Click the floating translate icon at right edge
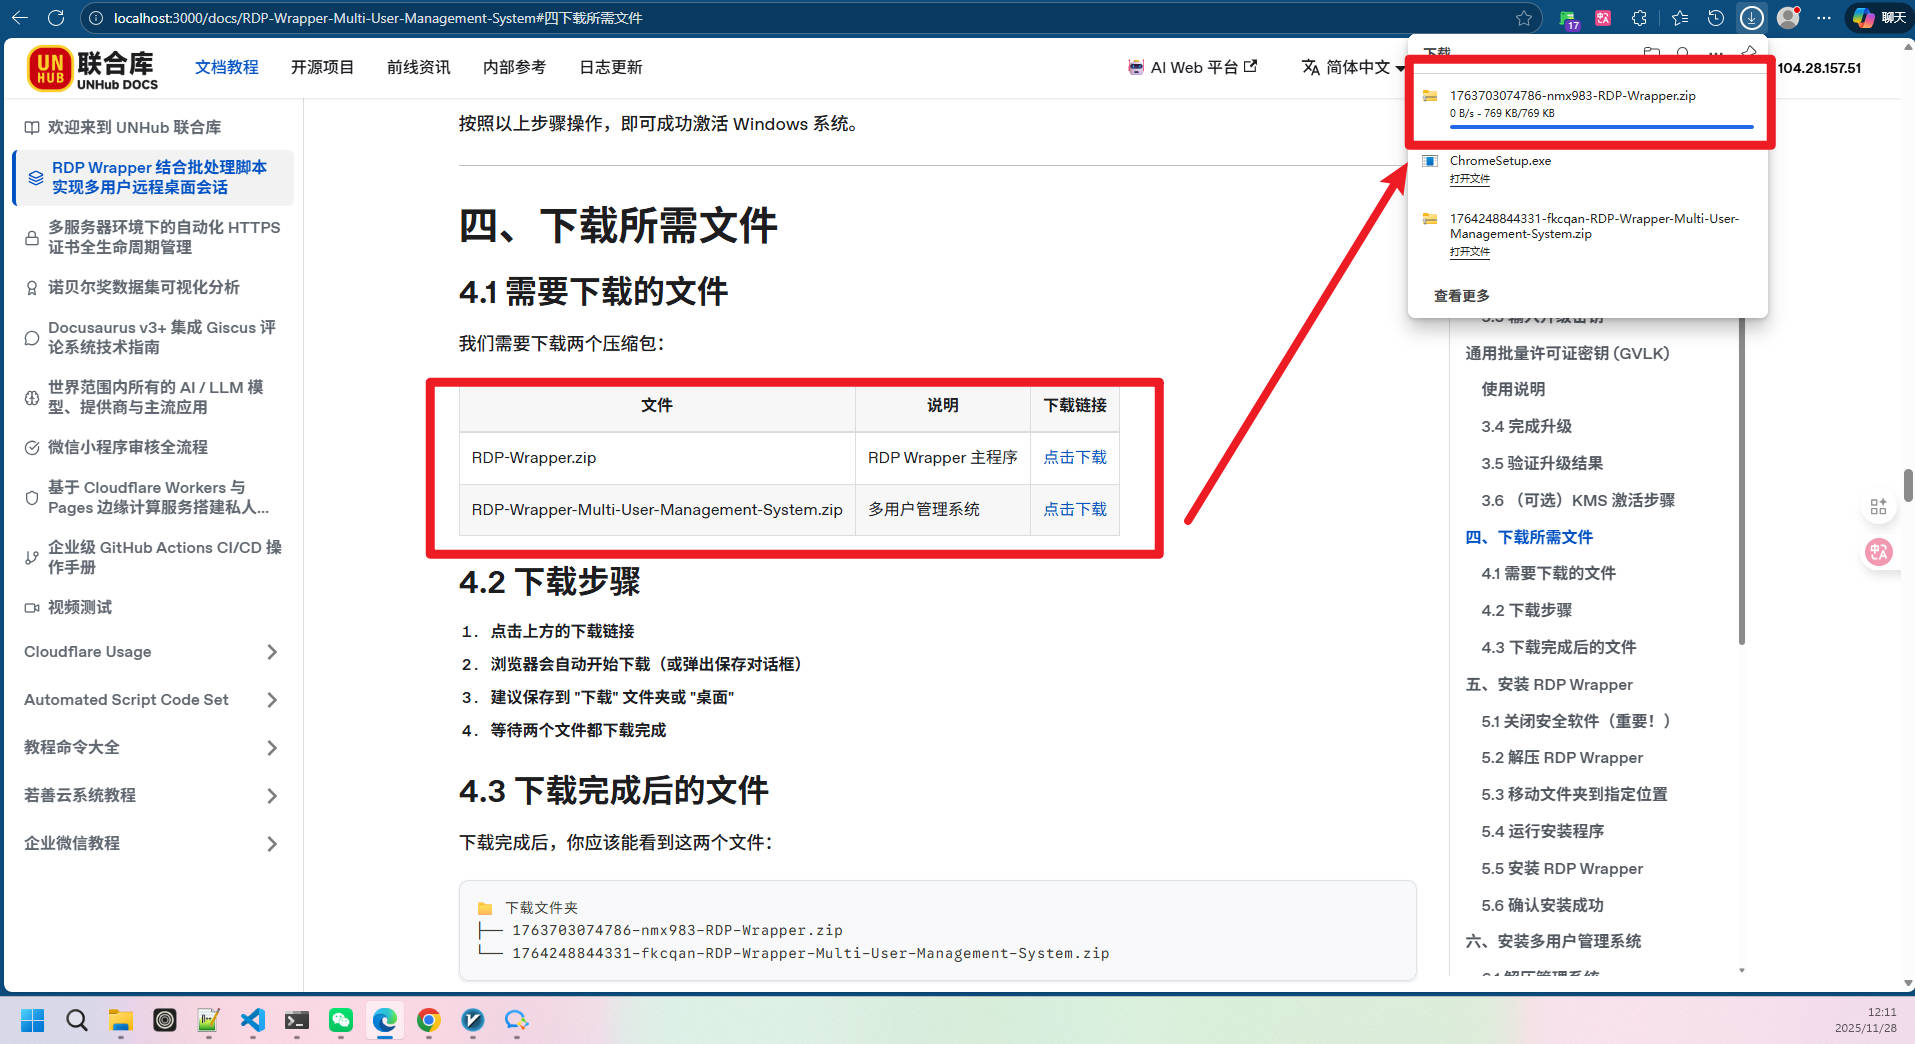This screenshot has height=1044, width=1915. click(x=1879, y=552)
